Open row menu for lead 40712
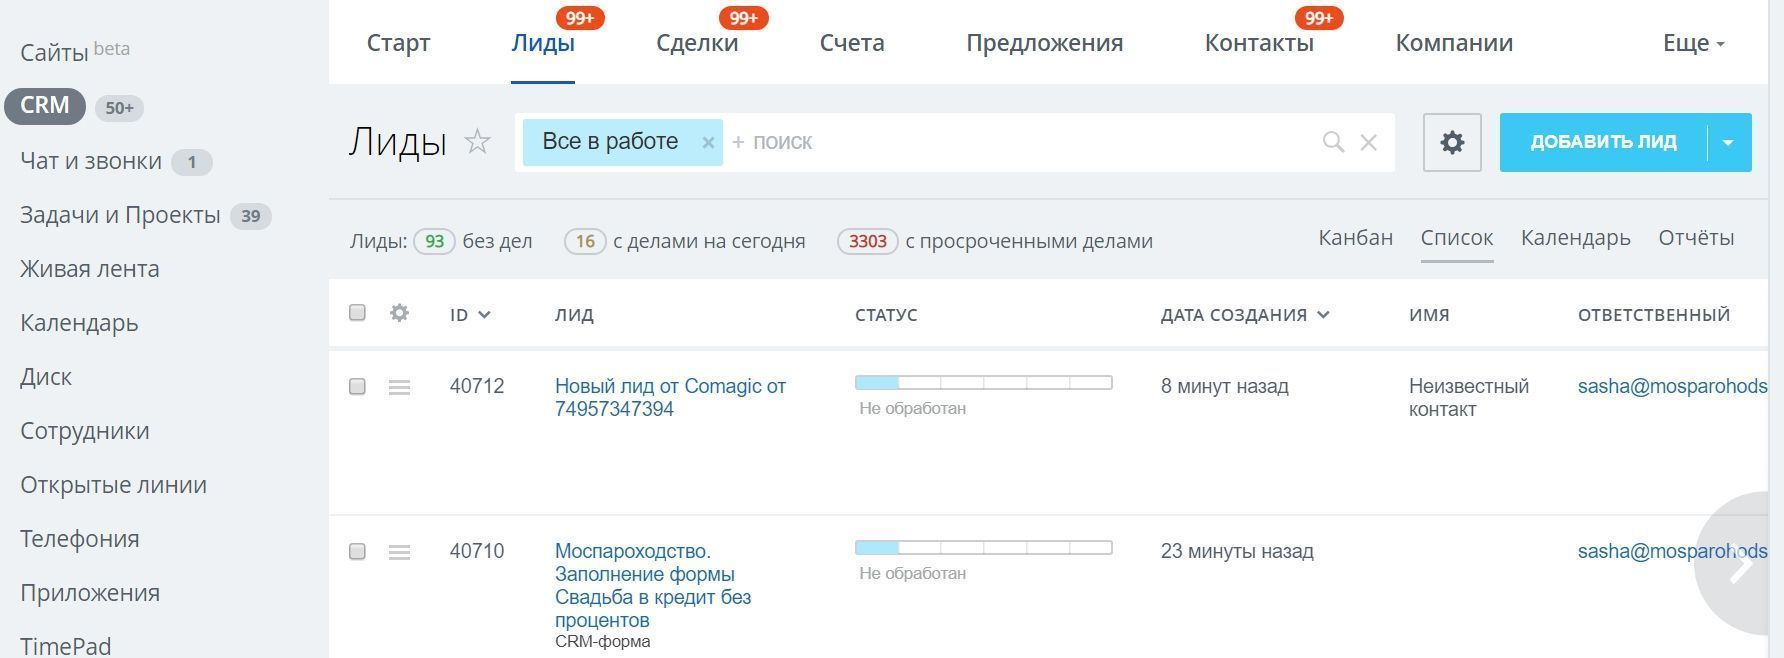Screen dimensions: 1784x658 399,387
